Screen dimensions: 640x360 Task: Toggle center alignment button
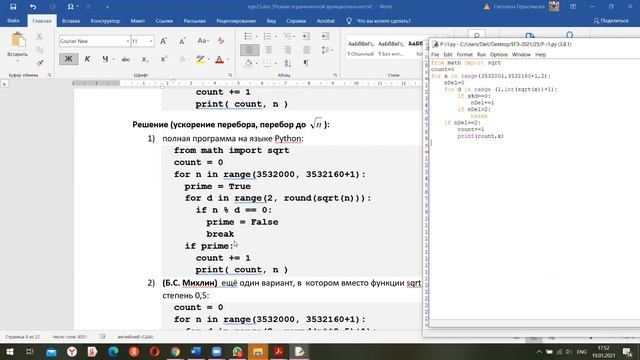(x=268, y=50)
